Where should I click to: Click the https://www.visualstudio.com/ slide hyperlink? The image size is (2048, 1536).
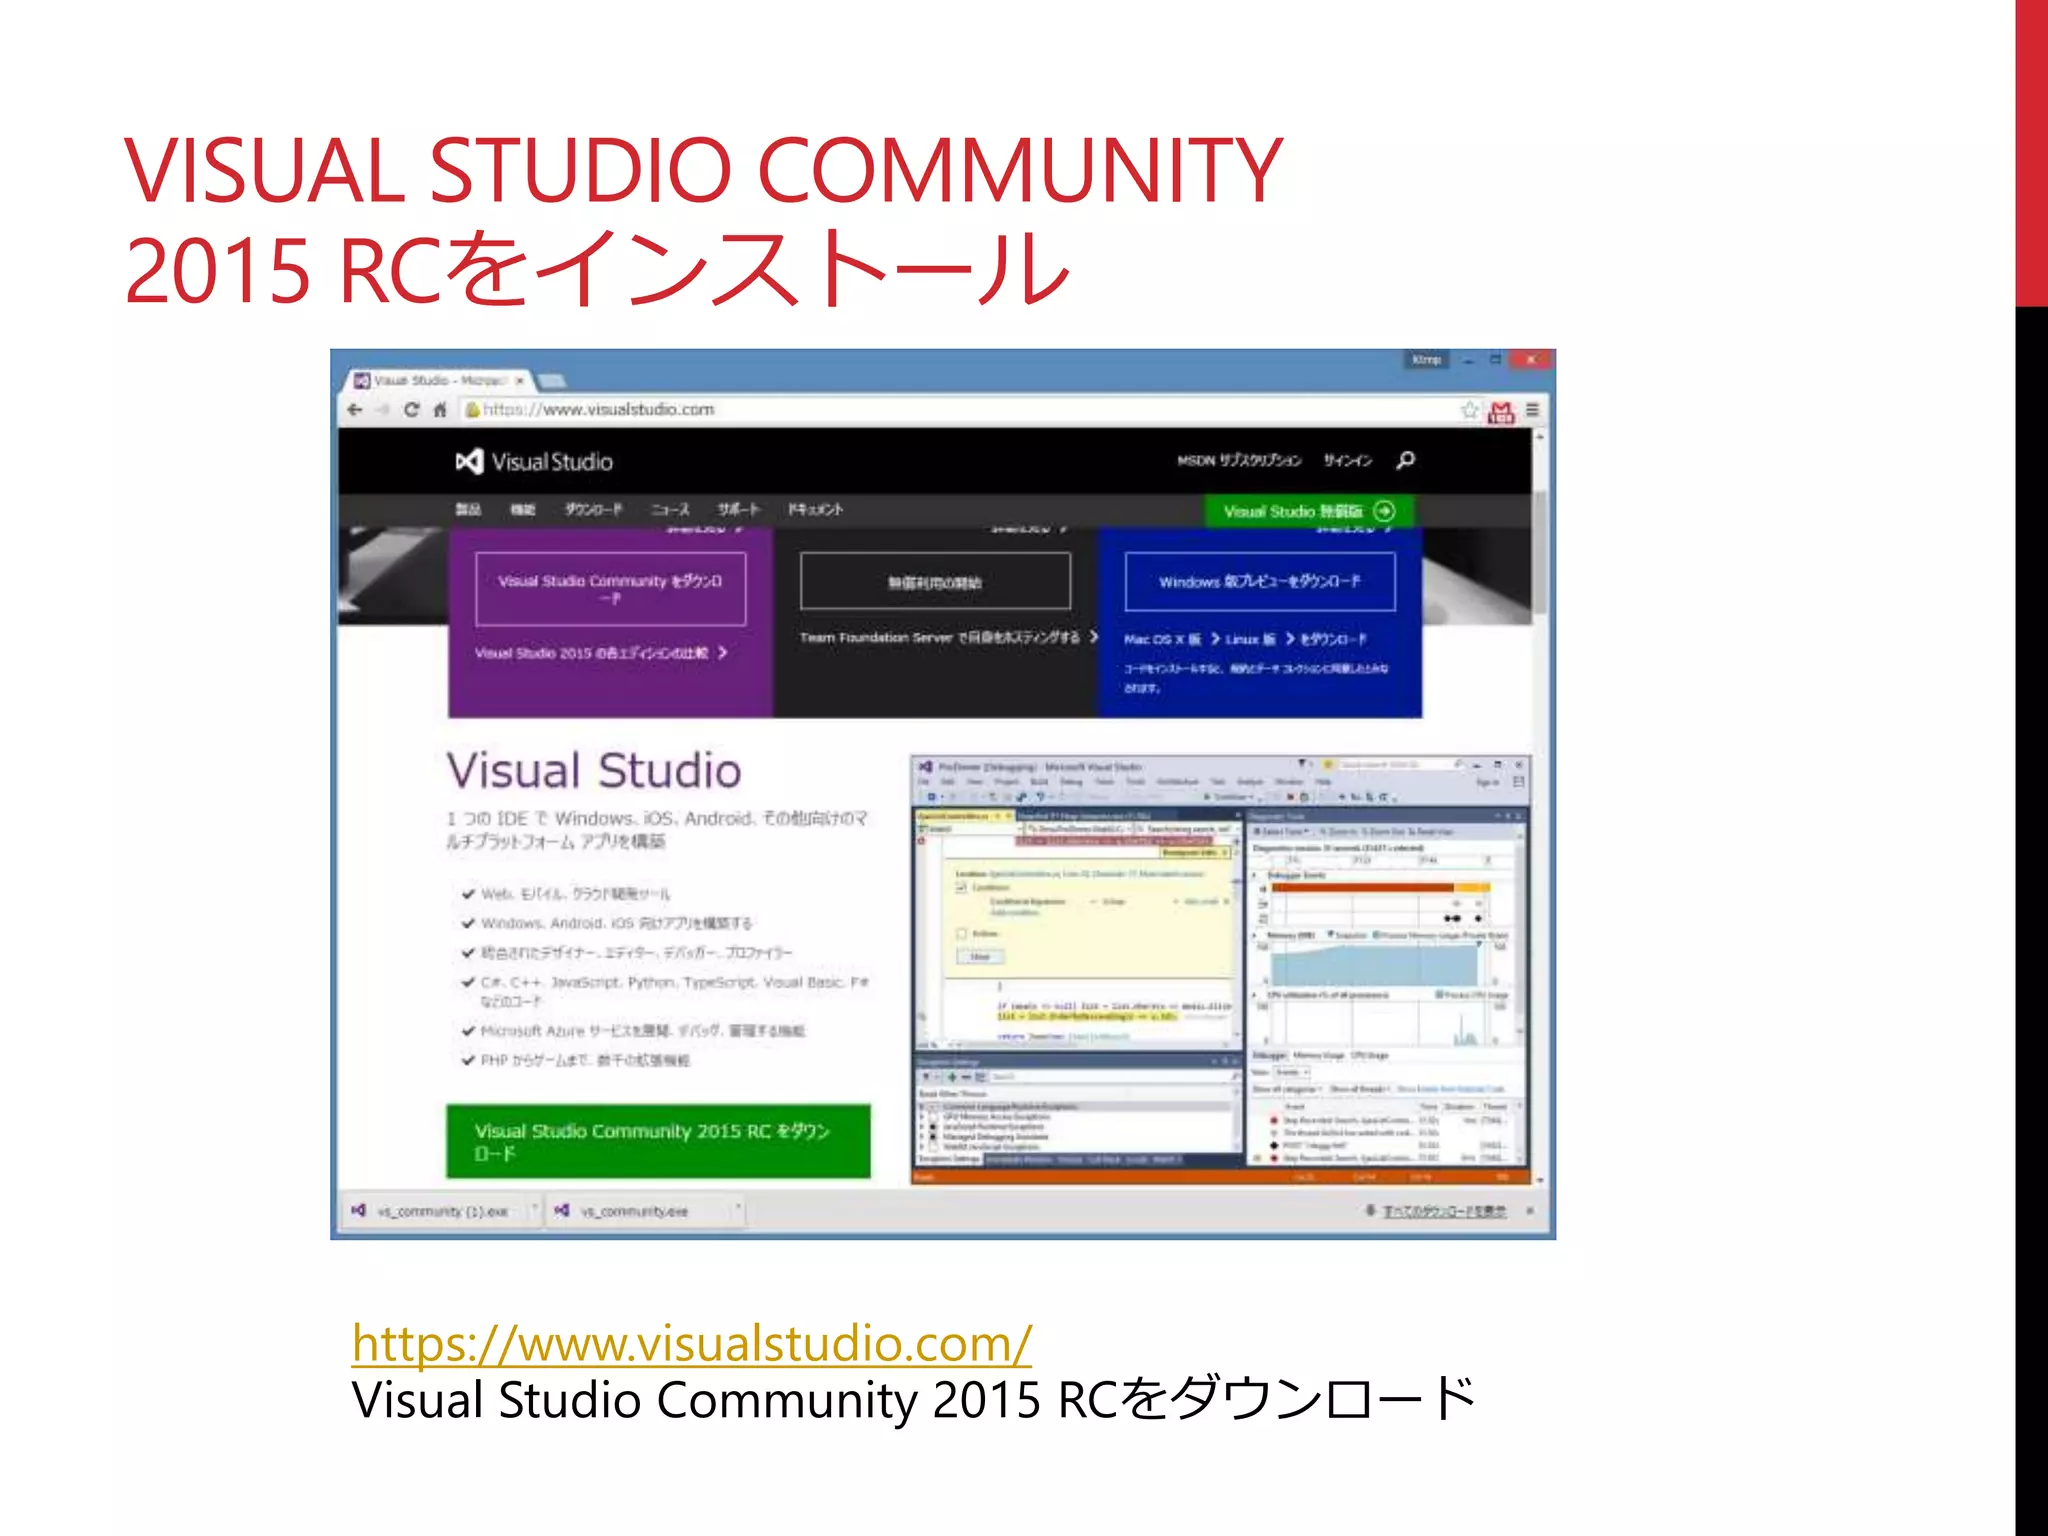coord(692,1343)
